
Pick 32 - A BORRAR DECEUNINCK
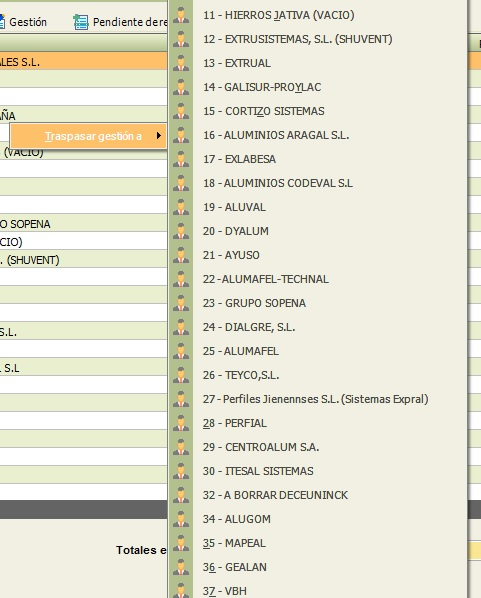point(275,495)
